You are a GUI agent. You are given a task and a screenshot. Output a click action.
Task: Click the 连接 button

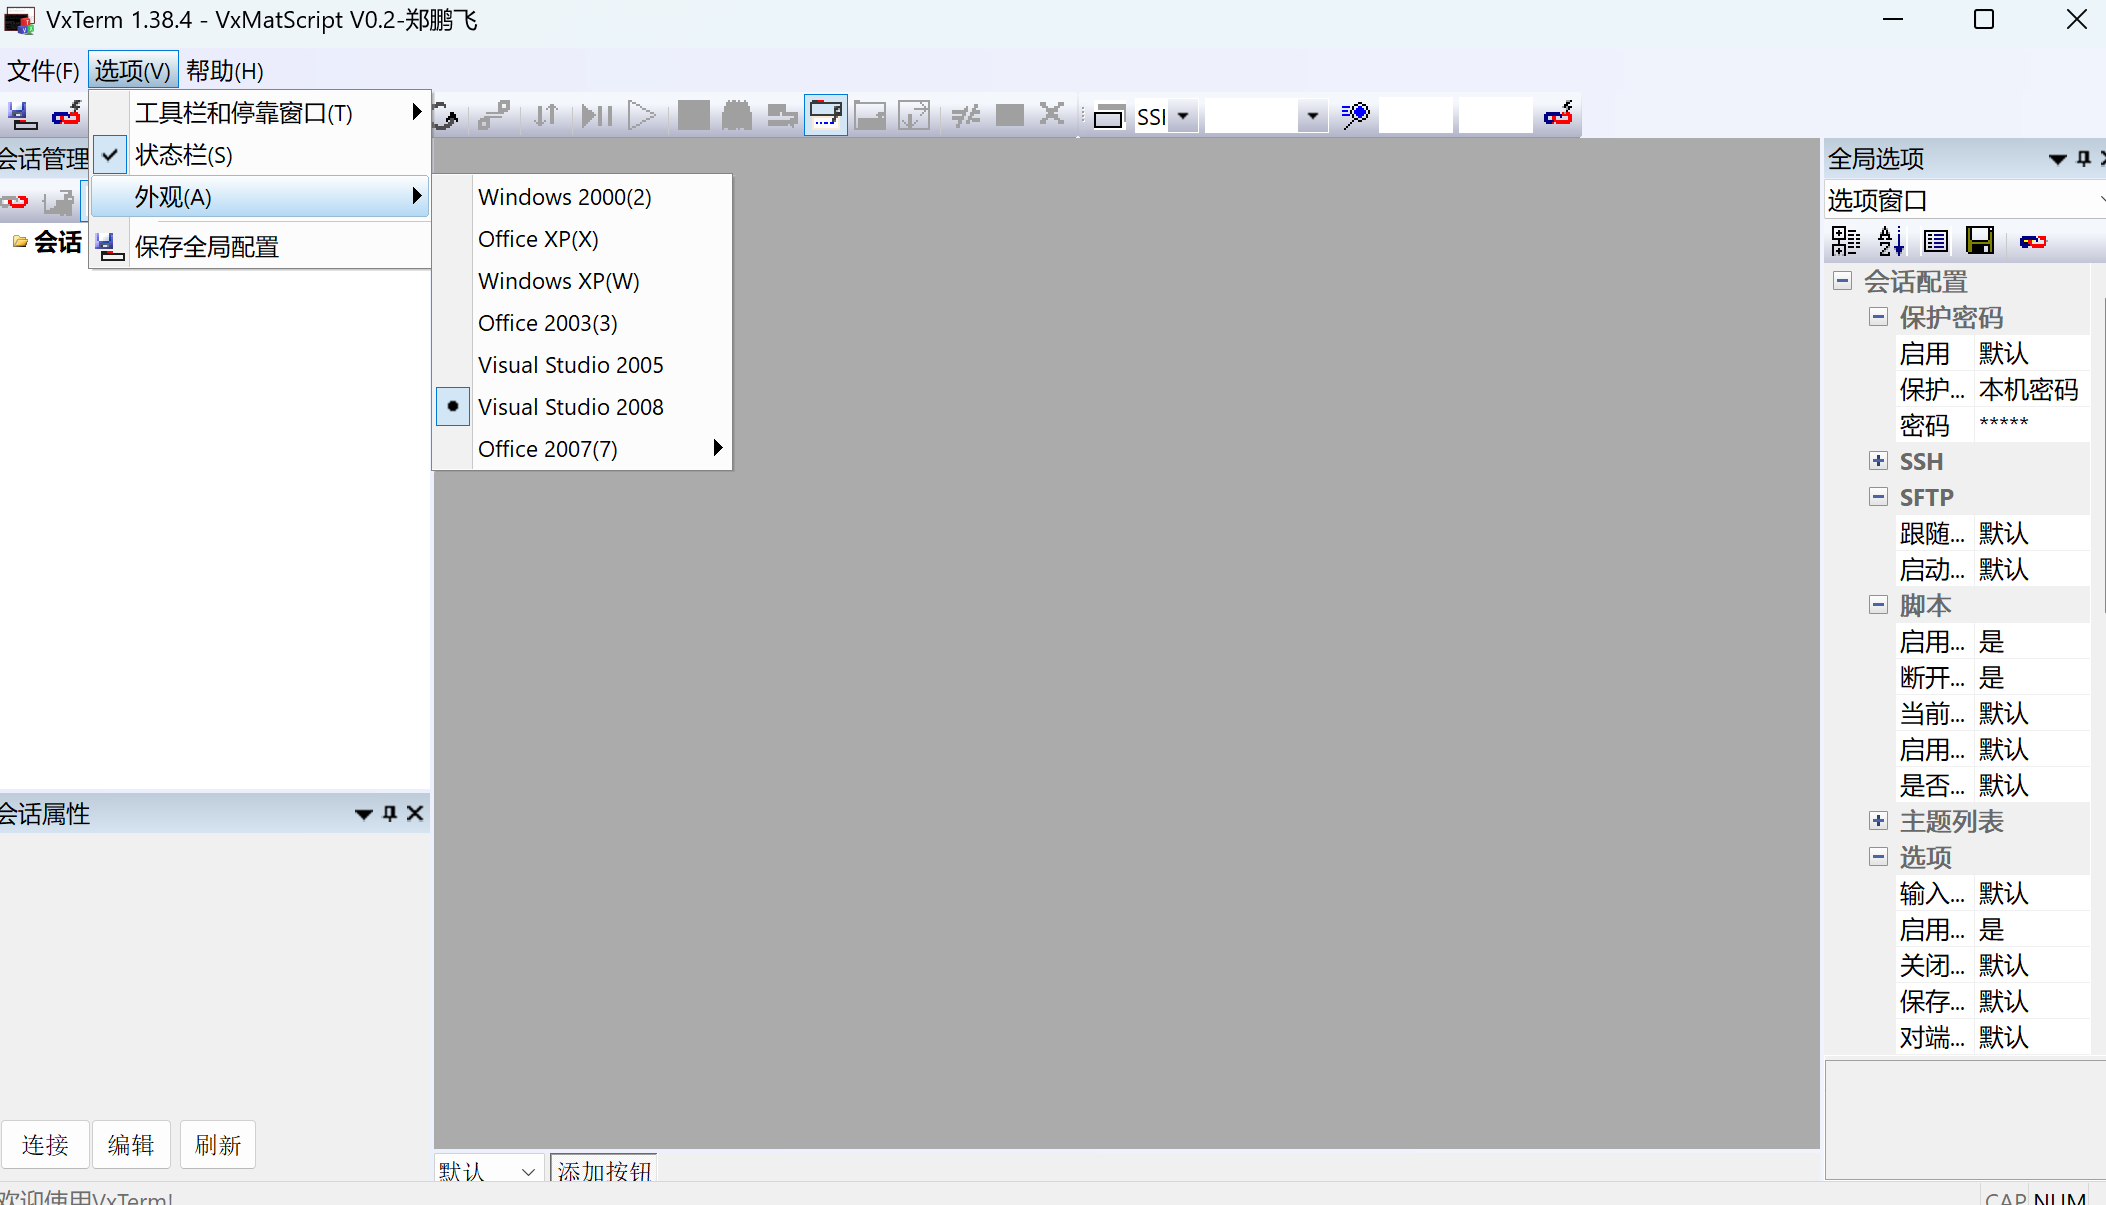point(45,1144)
